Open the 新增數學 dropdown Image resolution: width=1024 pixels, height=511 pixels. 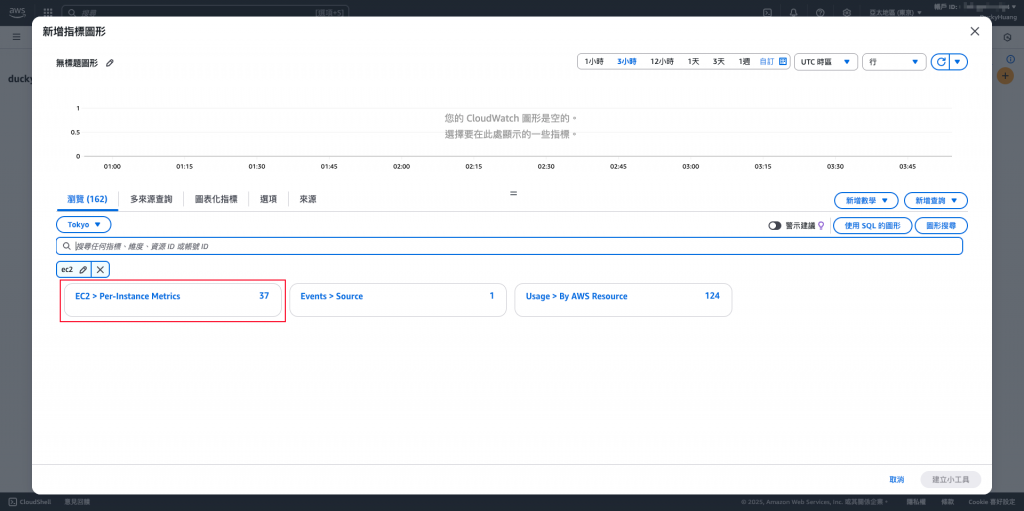pos(866,201)
